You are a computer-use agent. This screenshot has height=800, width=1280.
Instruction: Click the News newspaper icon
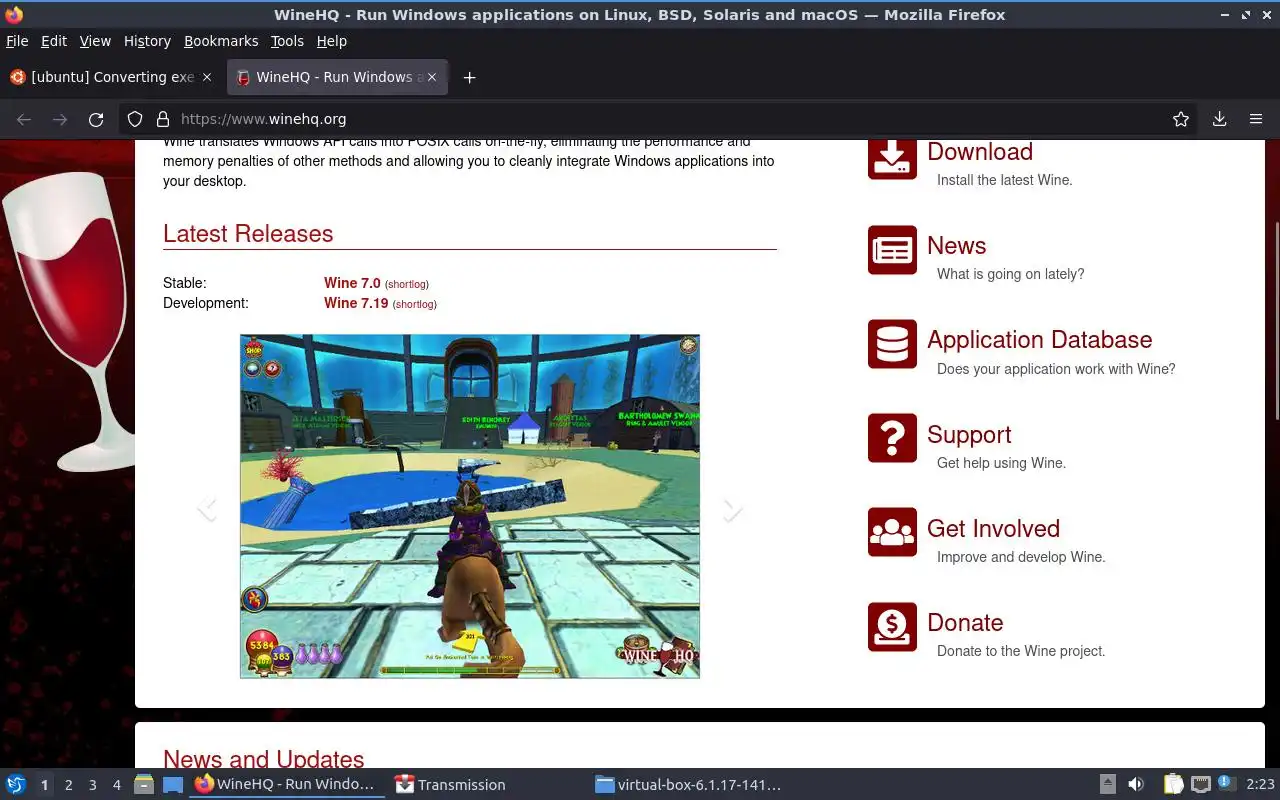click(892, 250)
